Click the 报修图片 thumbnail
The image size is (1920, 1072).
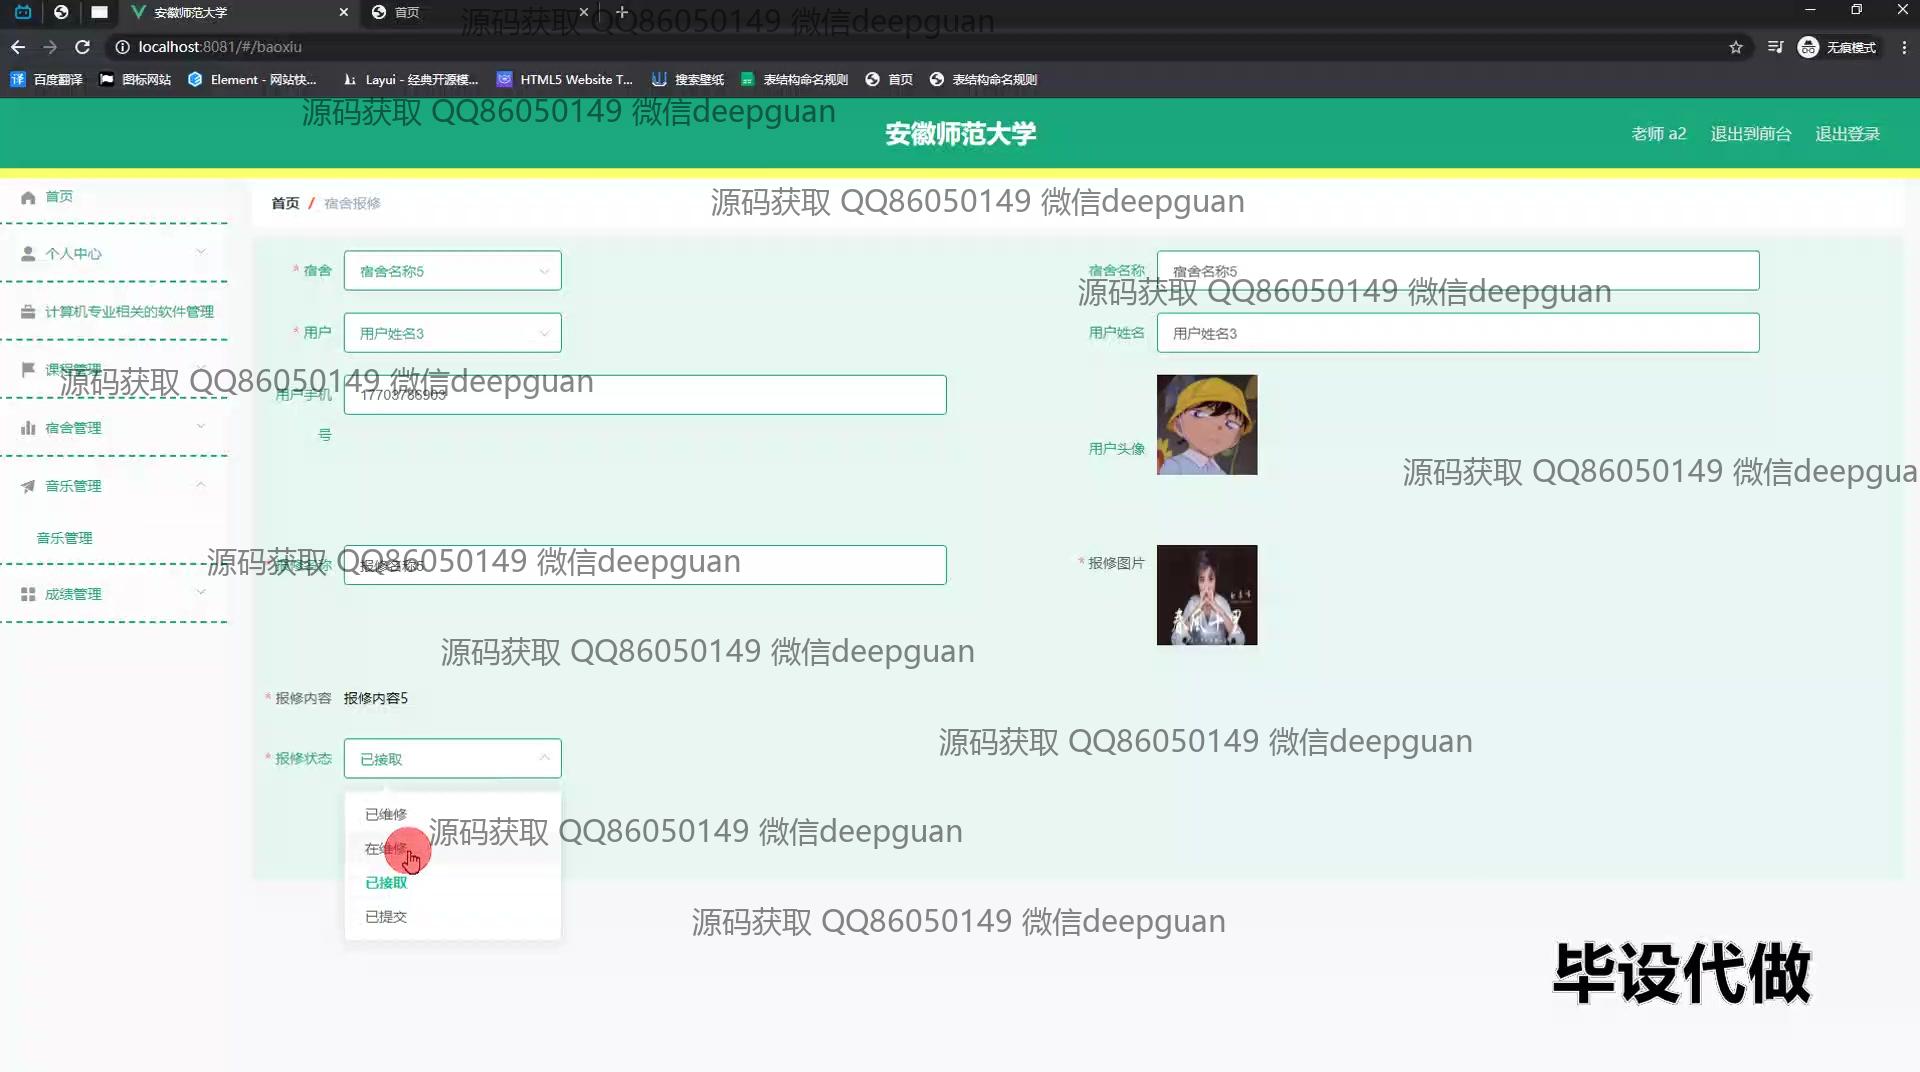(x=1206, y=595)
